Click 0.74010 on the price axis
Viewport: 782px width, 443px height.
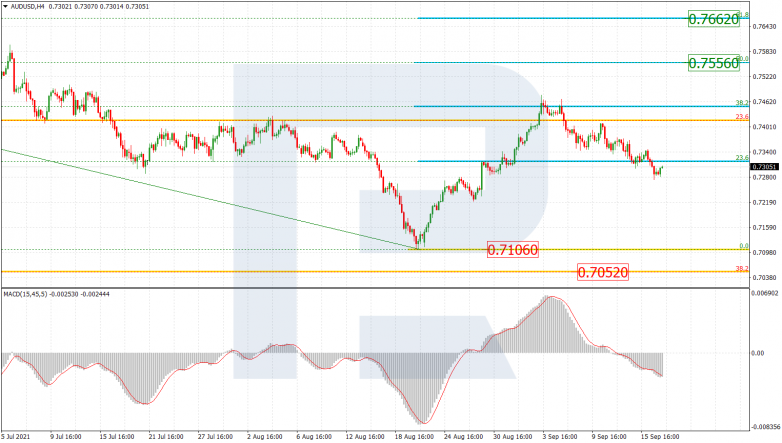coord(765,127)
